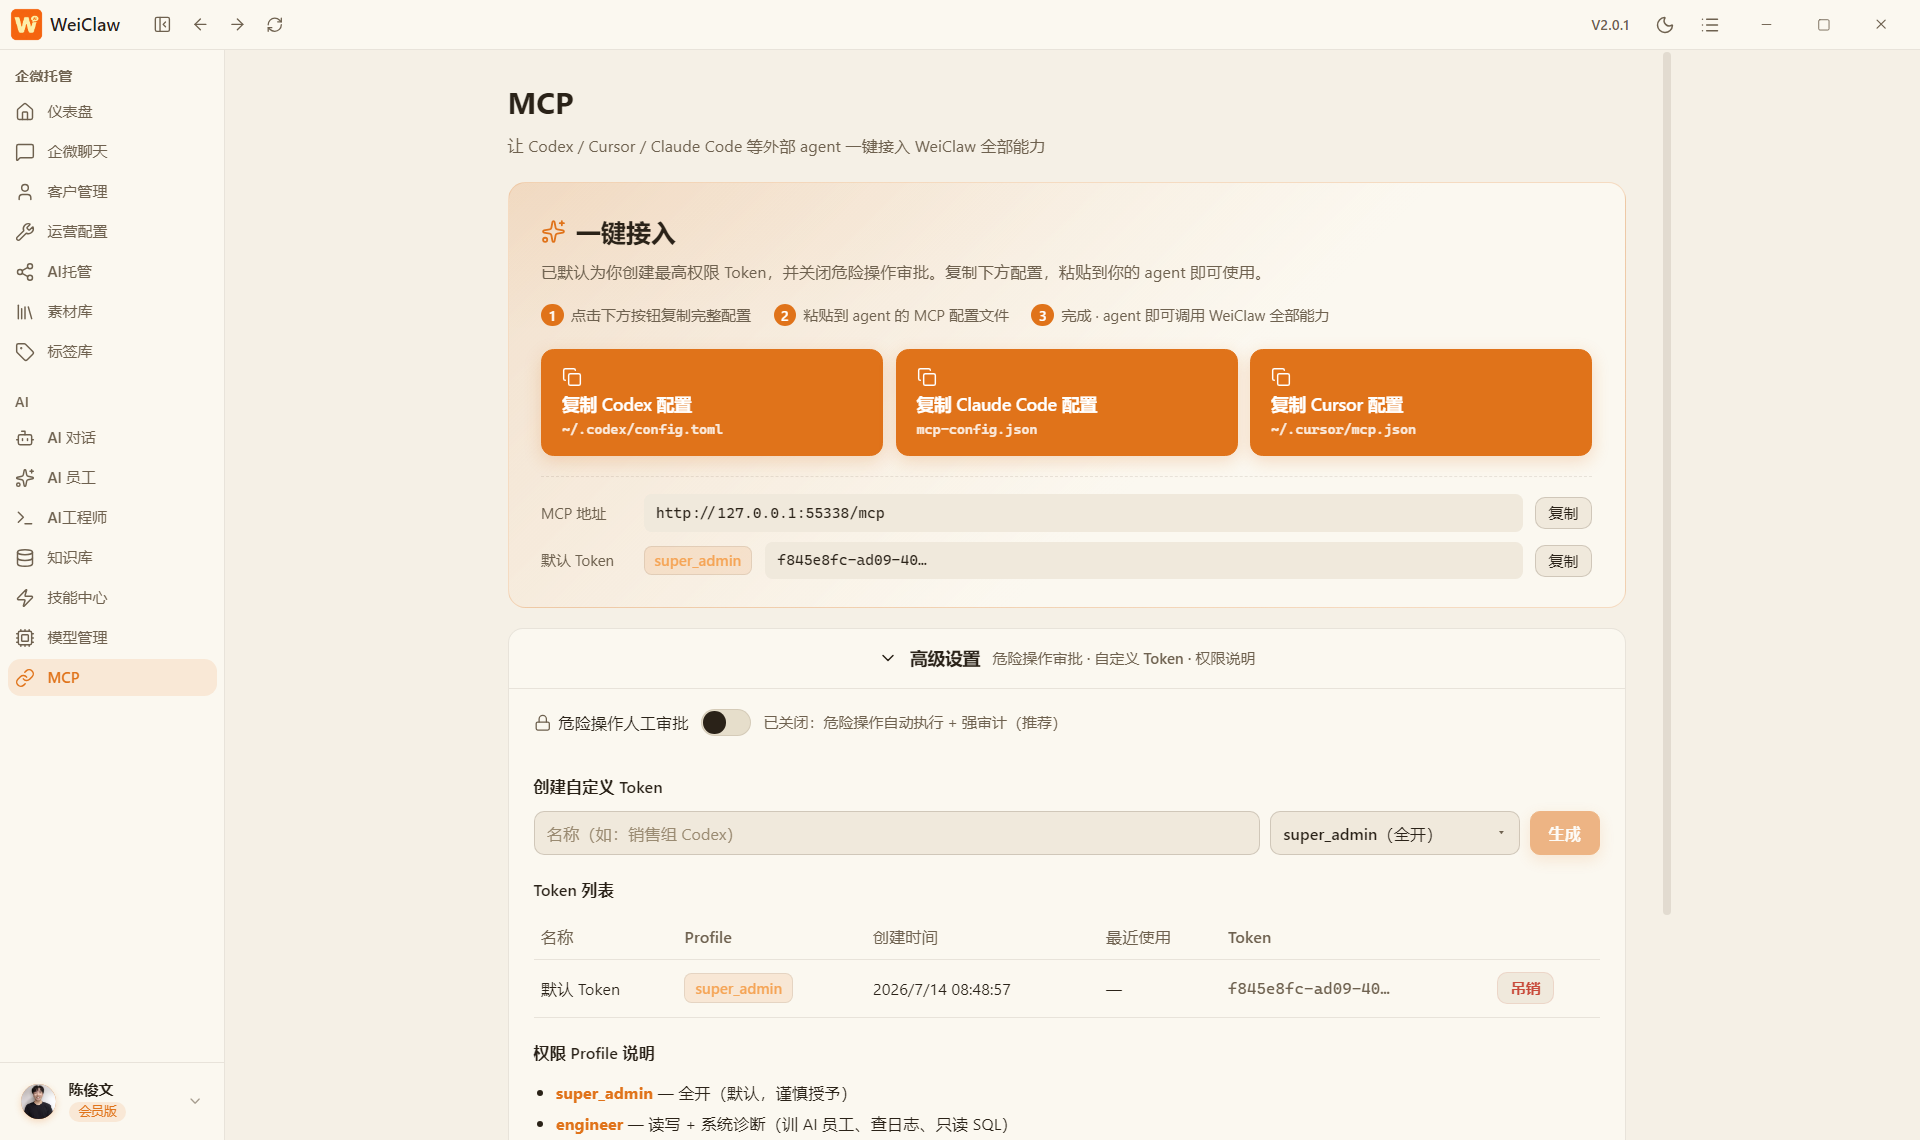Viewport: 1920px width, 1140px height.
Task: Click the 最近使用 column header
Action: [x=1138, y=937]
